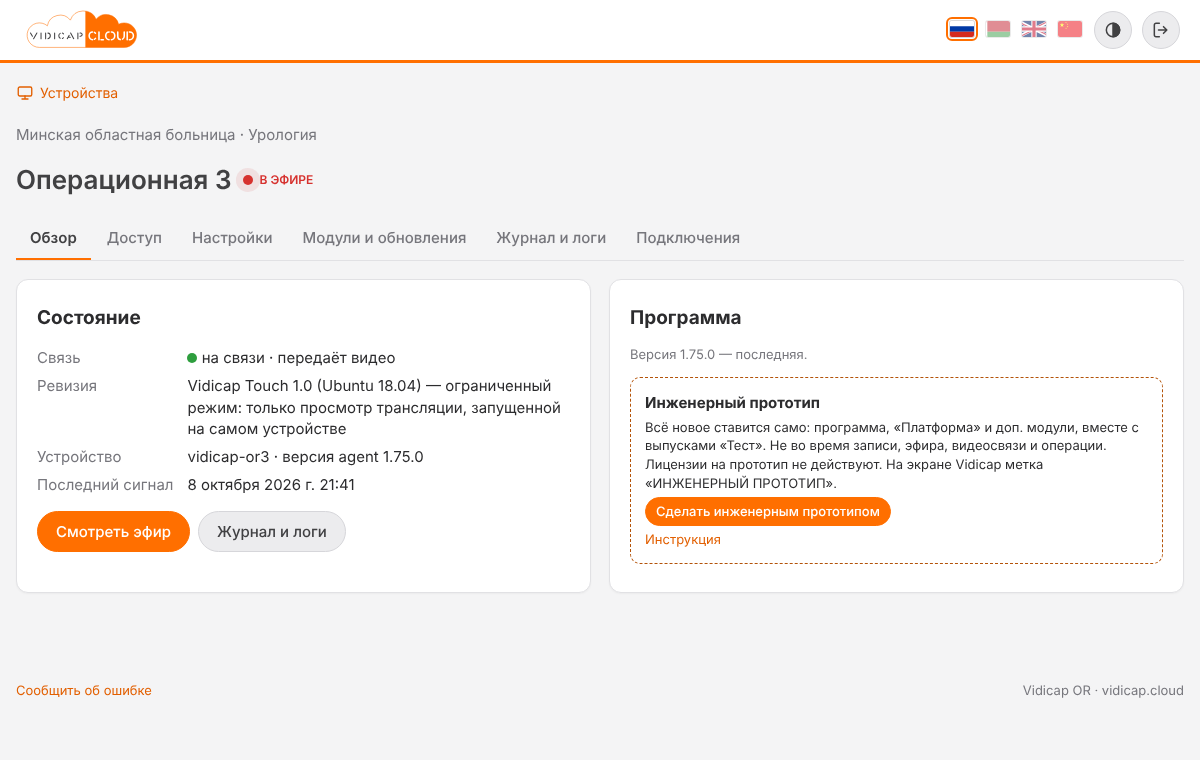The image size is (1200, 760).
Task: Switch language to Chinese flag
Action: point(1070,29)
